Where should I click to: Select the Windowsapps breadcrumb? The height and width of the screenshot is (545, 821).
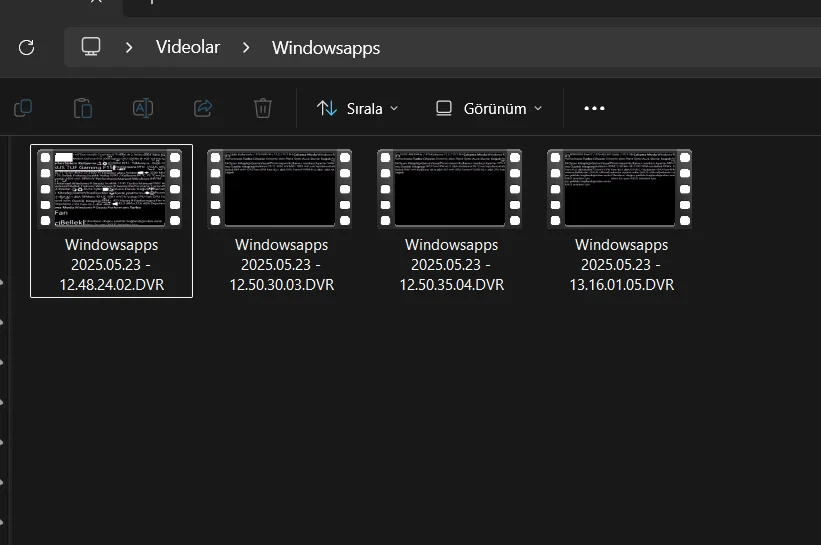[x=326, y=48]
